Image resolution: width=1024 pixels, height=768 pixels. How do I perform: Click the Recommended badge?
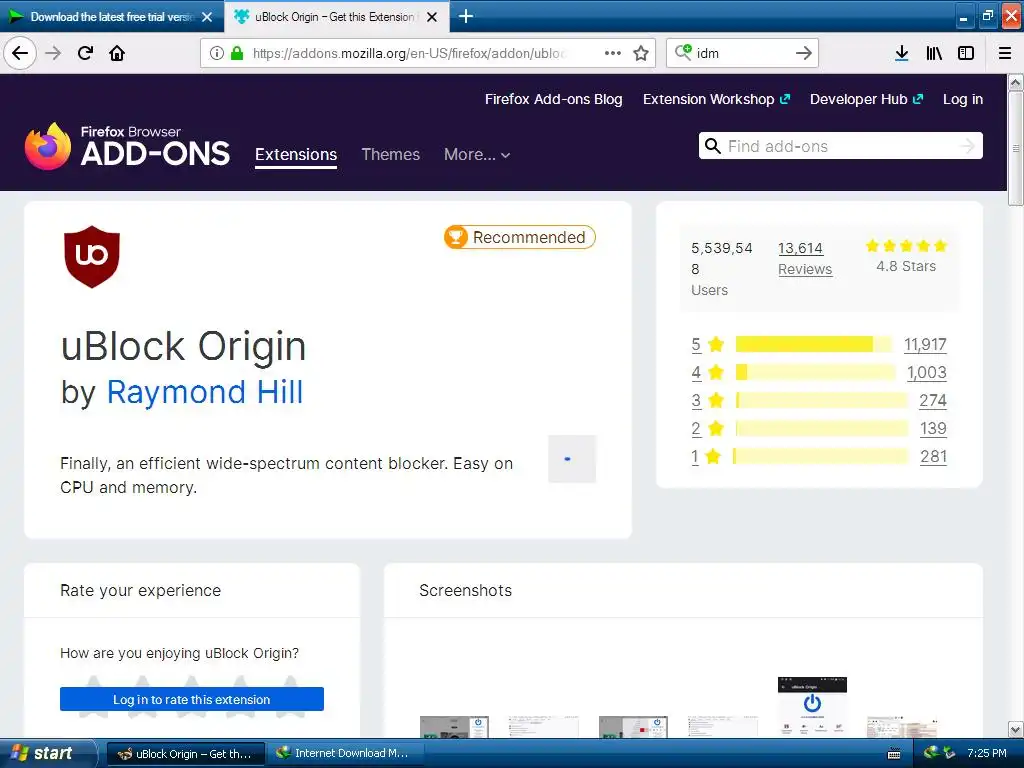pyautogui.click(x=520, y=237)
